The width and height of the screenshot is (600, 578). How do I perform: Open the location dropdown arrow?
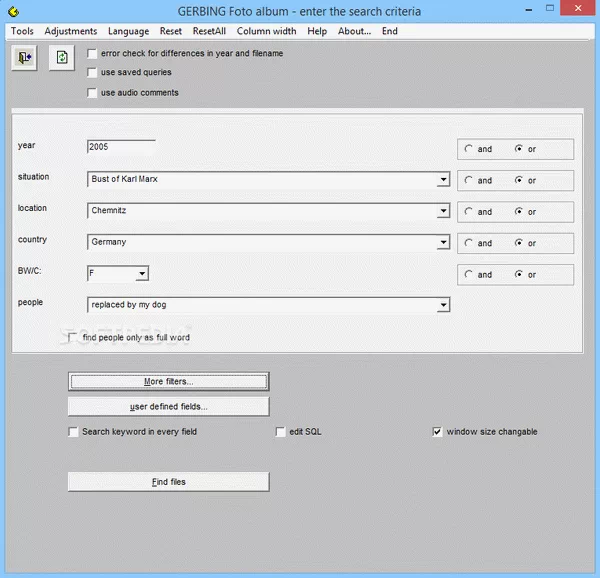tap(443, 212)
